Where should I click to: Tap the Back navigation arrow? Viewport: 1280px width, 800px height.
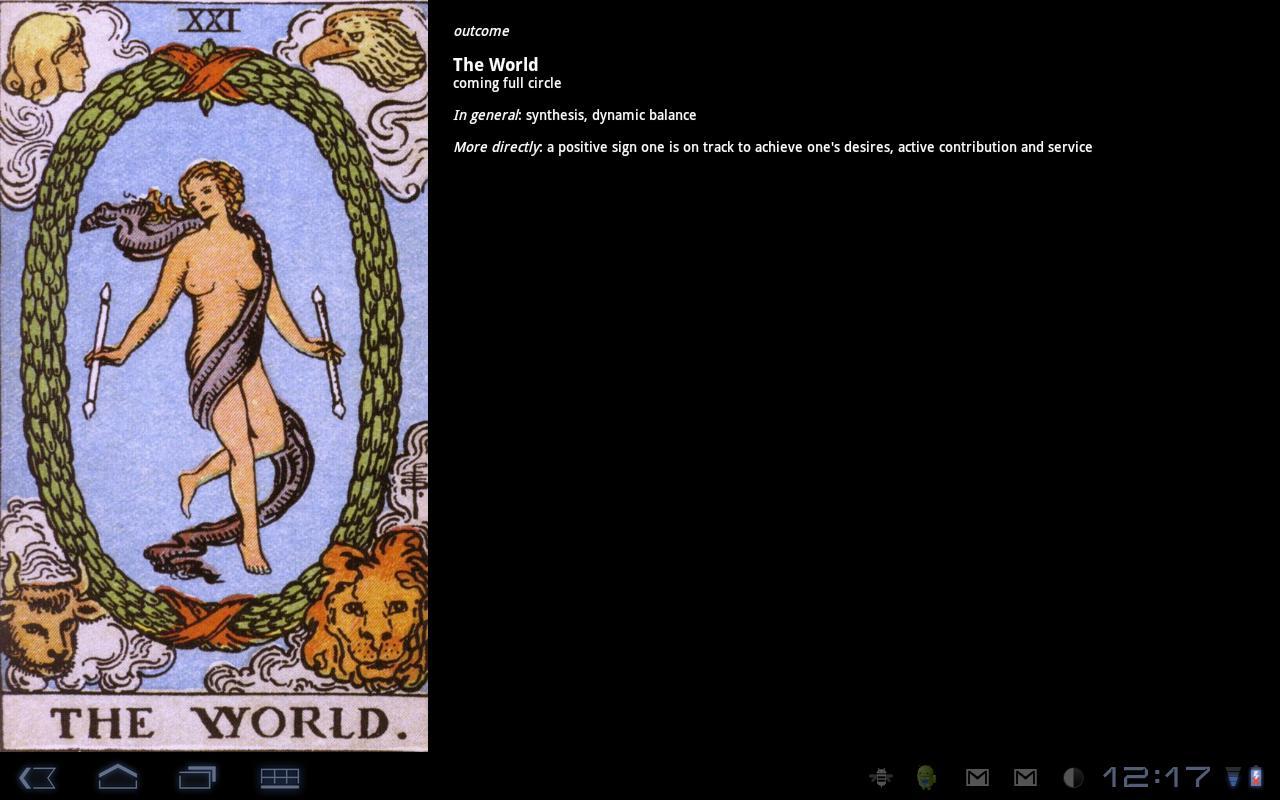tap(37, 777)
